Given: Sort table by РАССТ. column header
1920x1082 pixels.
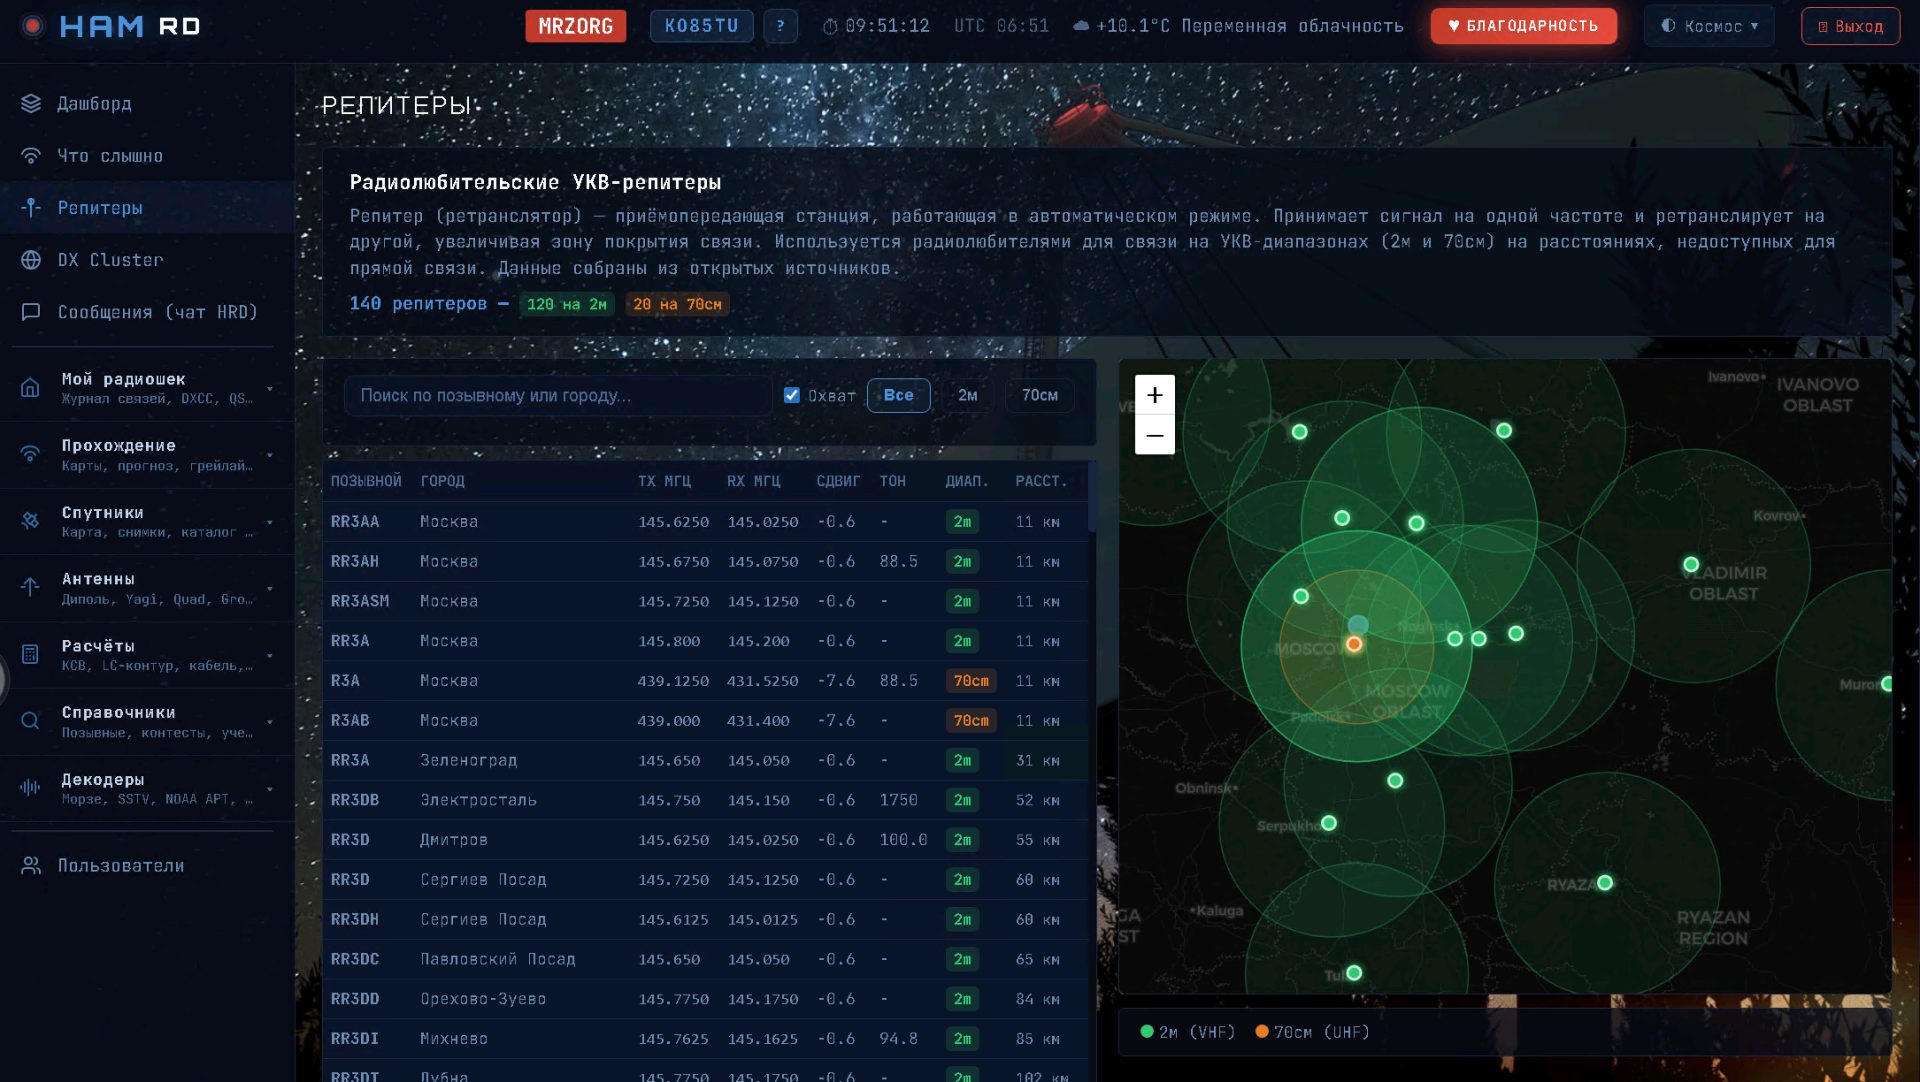Looking at the screenshot, I should coord(1041,481).
